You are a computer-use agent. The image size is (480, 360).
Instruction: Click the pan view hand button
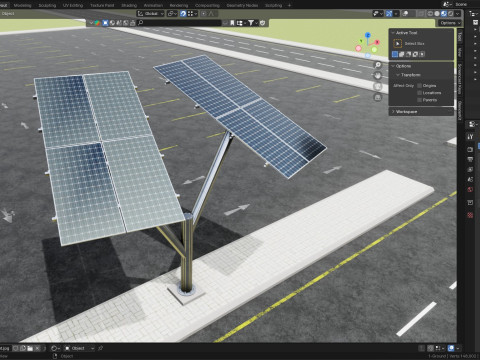(378, 76)
